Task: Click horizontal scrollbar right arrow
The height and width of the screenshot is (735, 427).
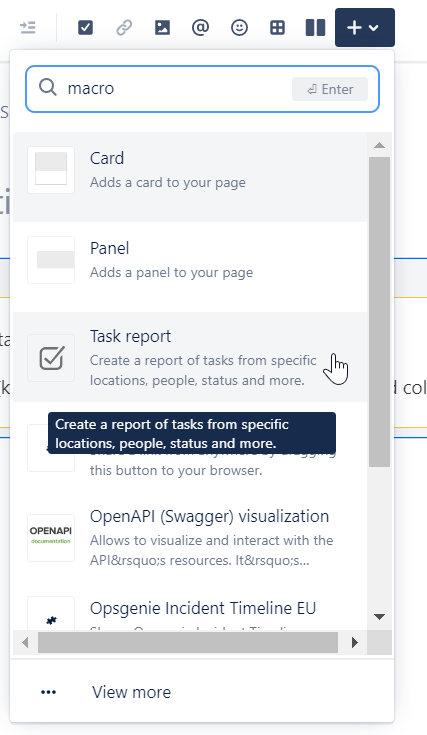Action: (355, 642)
